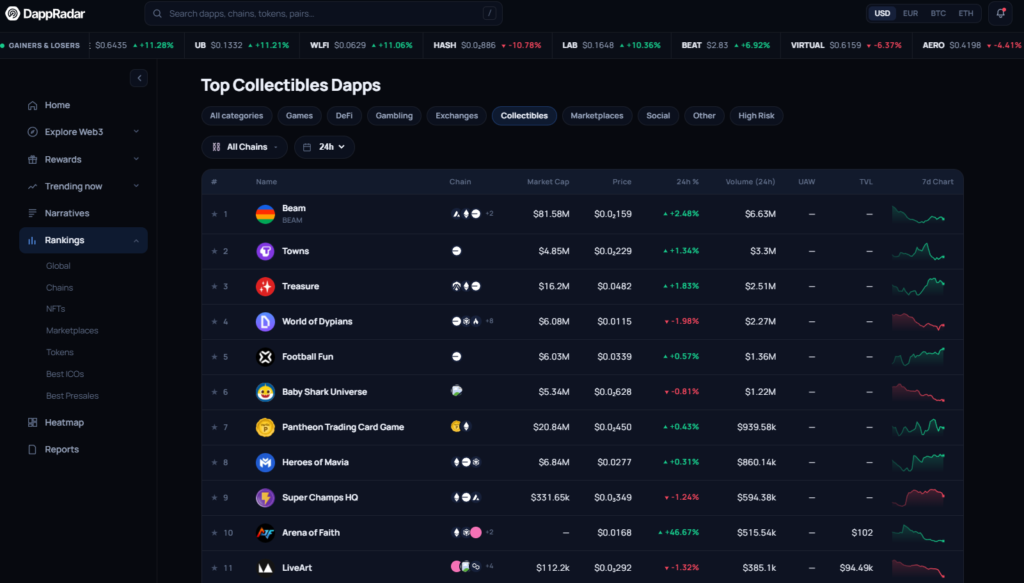Favorite Pantheon Trading Card Game with star
This screenshot has height=583, width=1024.
(214, 427)
